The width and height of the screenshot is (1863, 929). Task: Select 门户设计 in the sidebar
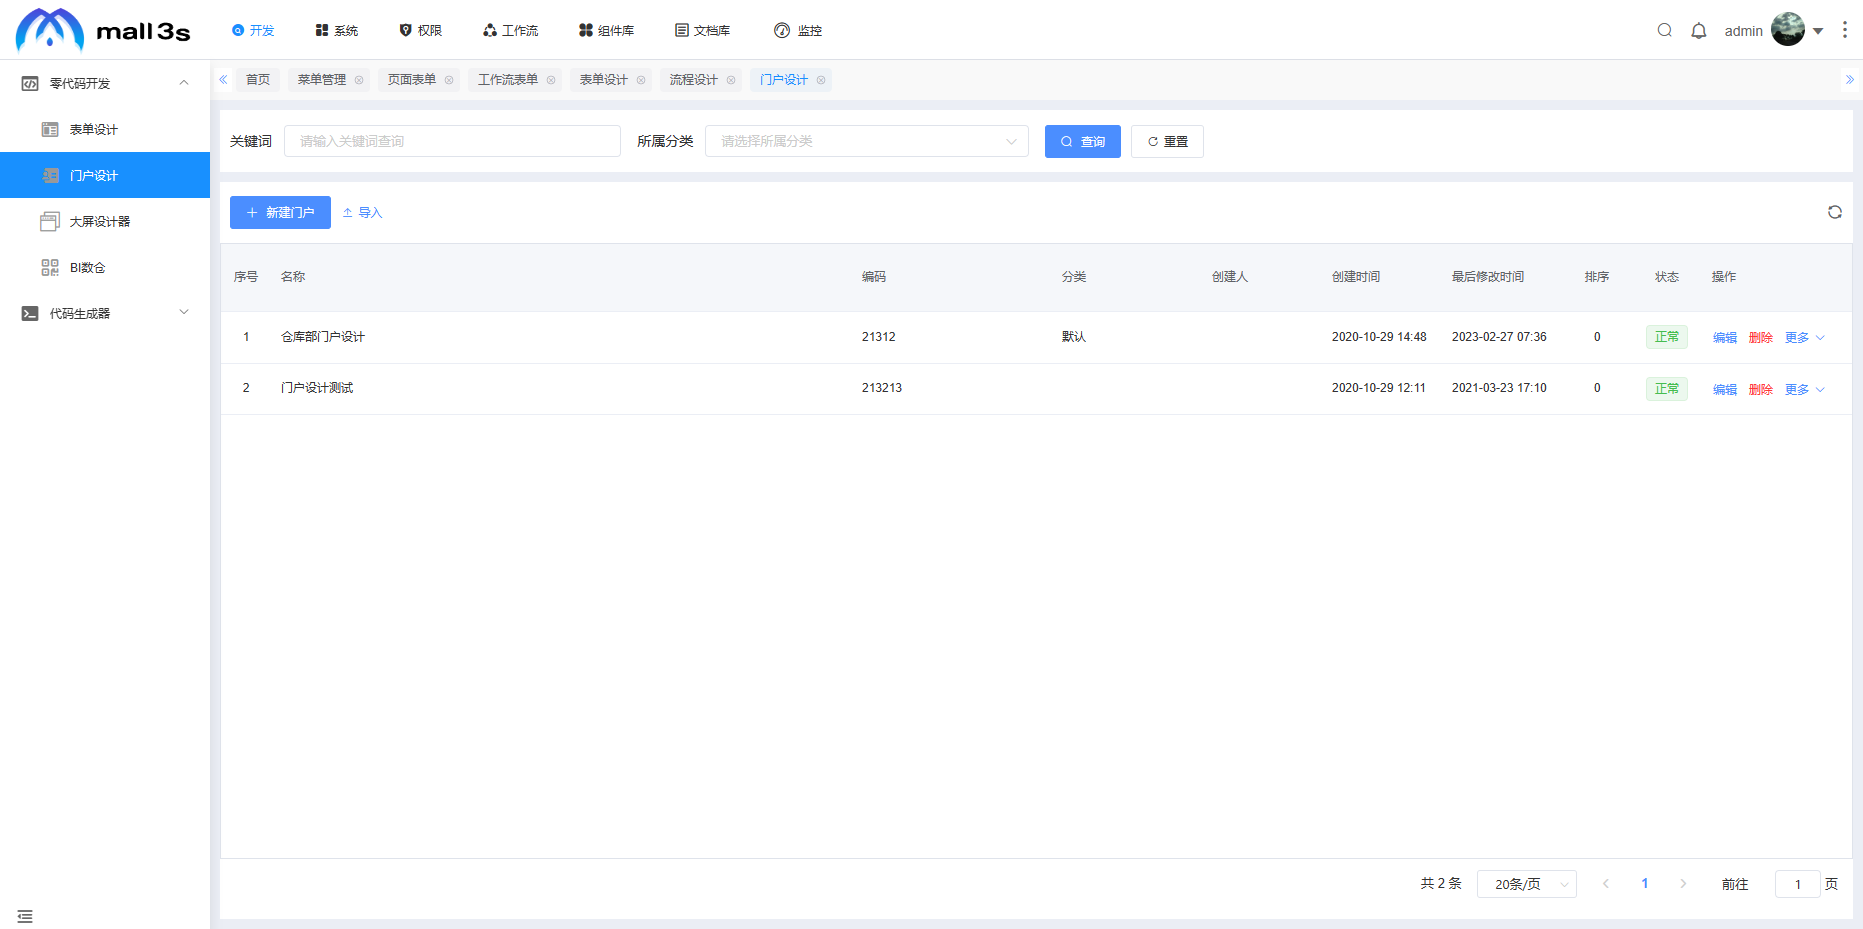pos(105,175)
